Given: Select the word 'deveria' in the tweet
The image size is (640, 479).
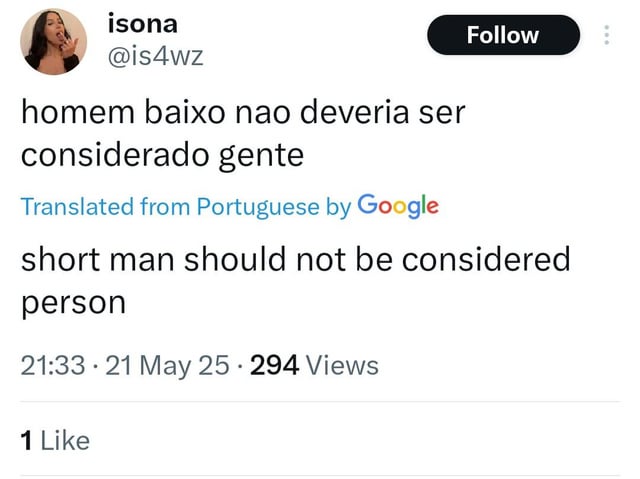Looking at the screenshot, I should pyautogui.click(x=354, y=112).
